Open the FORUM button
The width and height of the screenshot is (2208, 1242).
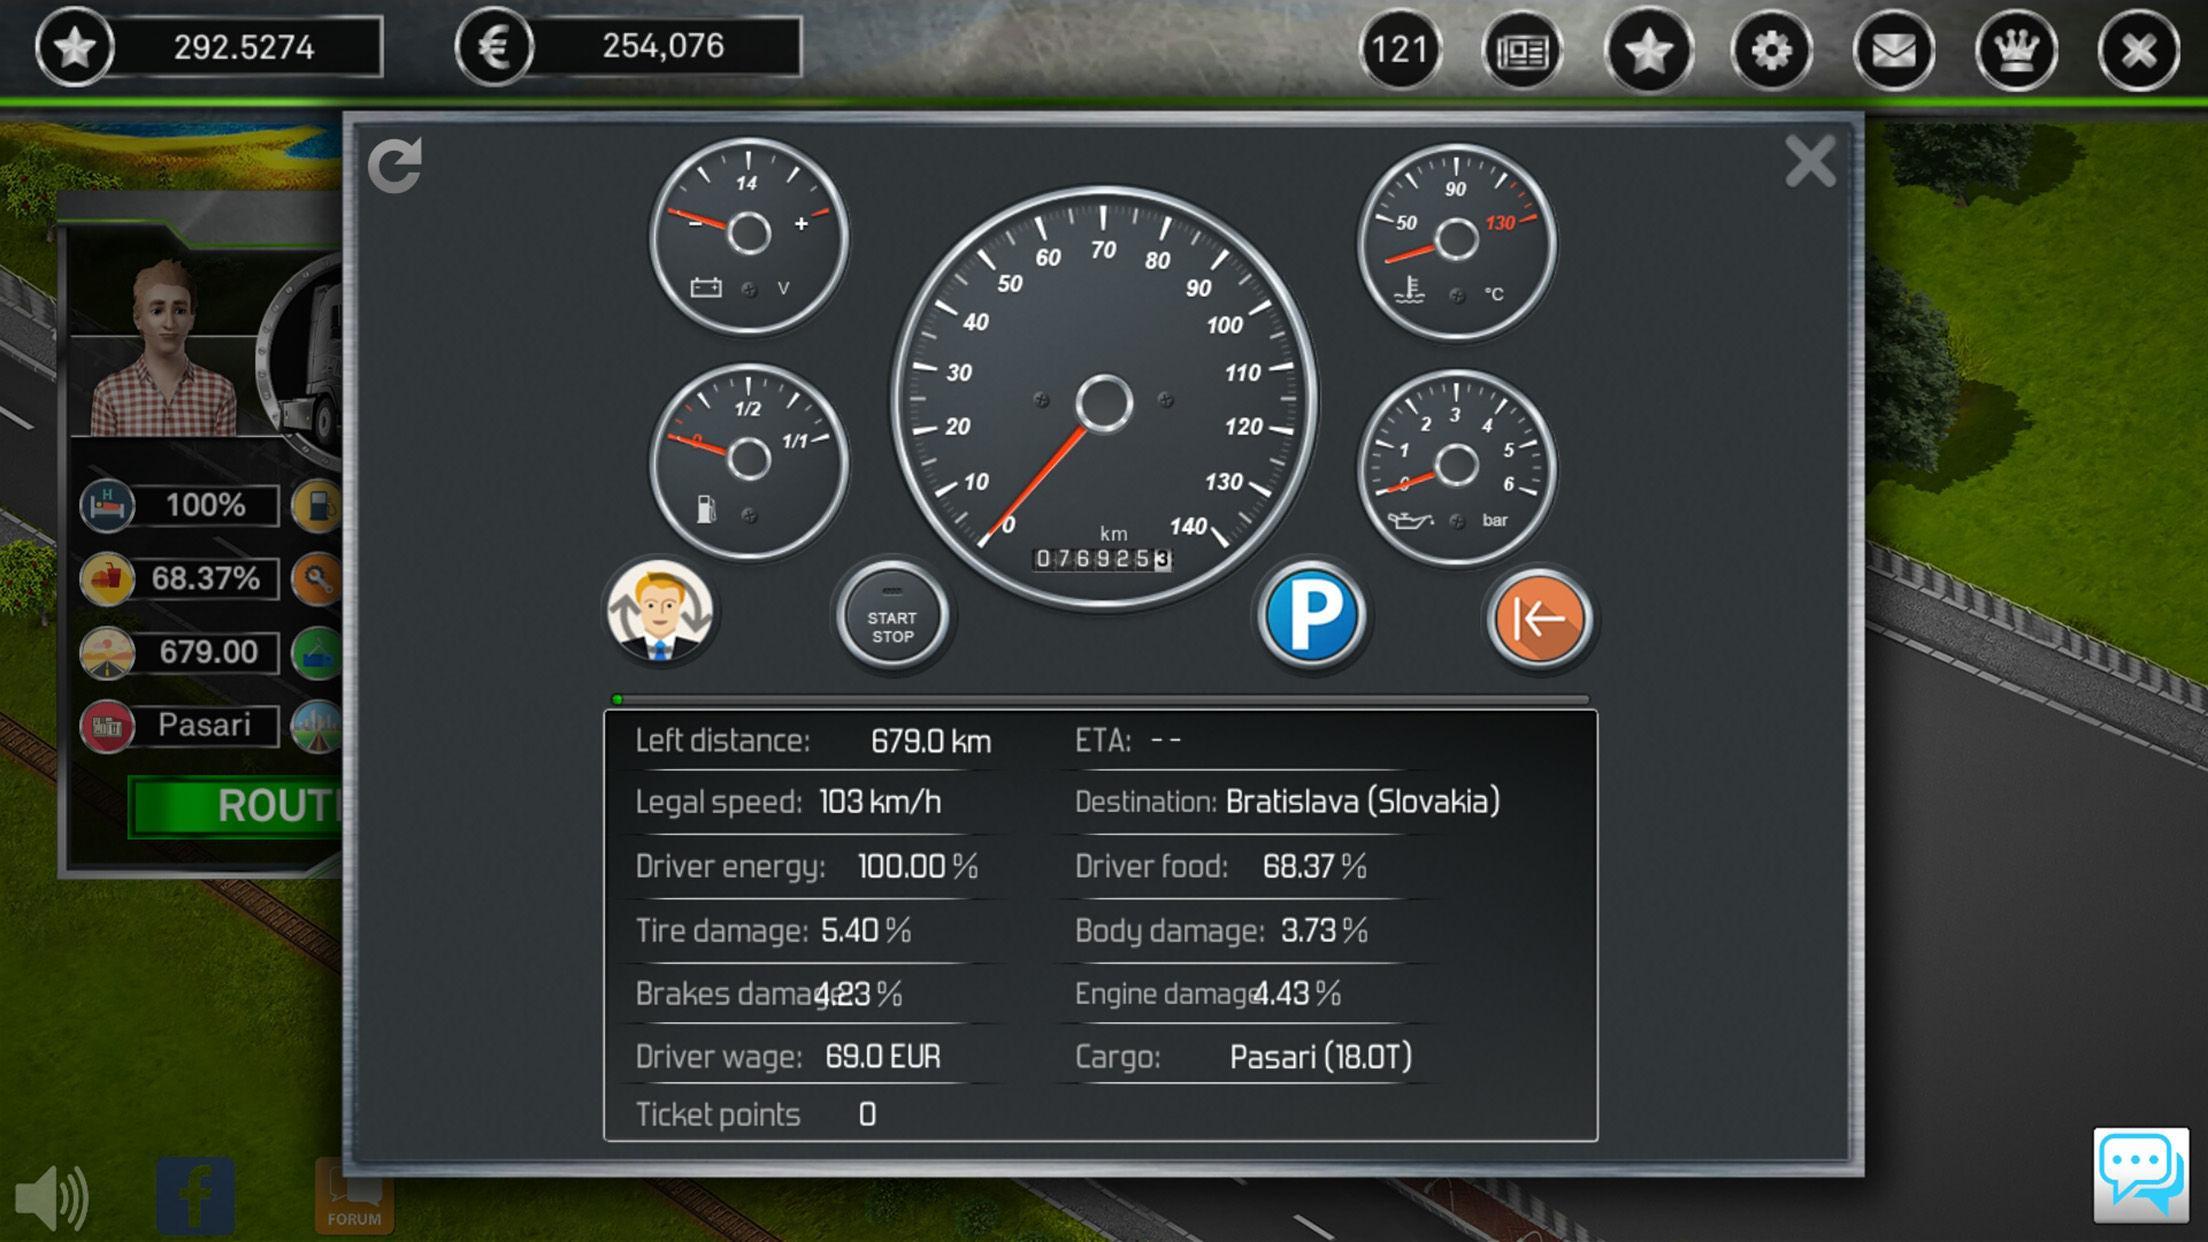(x=354, y=1196)
